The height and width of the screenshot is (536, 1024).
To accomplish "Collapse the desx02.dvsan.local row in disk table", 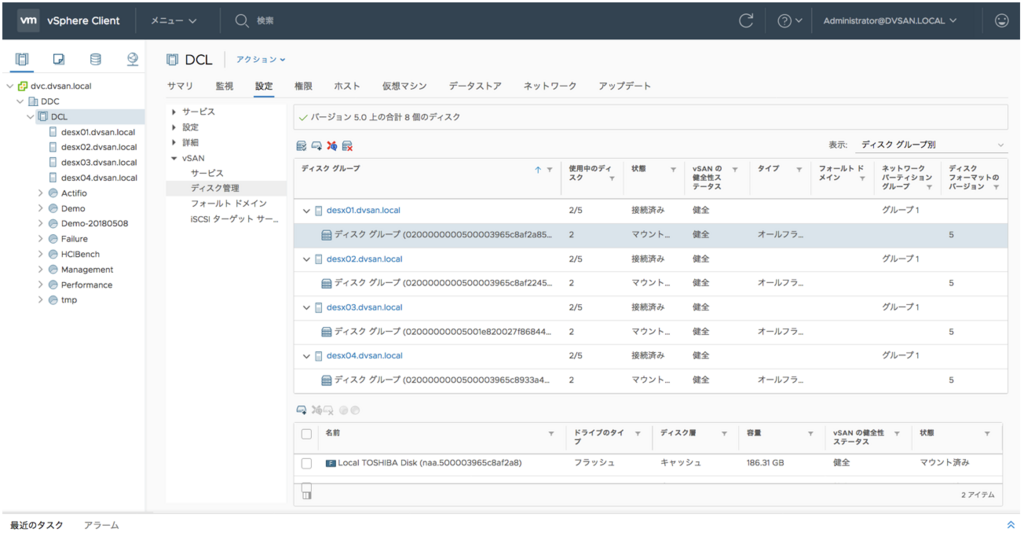I will tap(306, 259).
